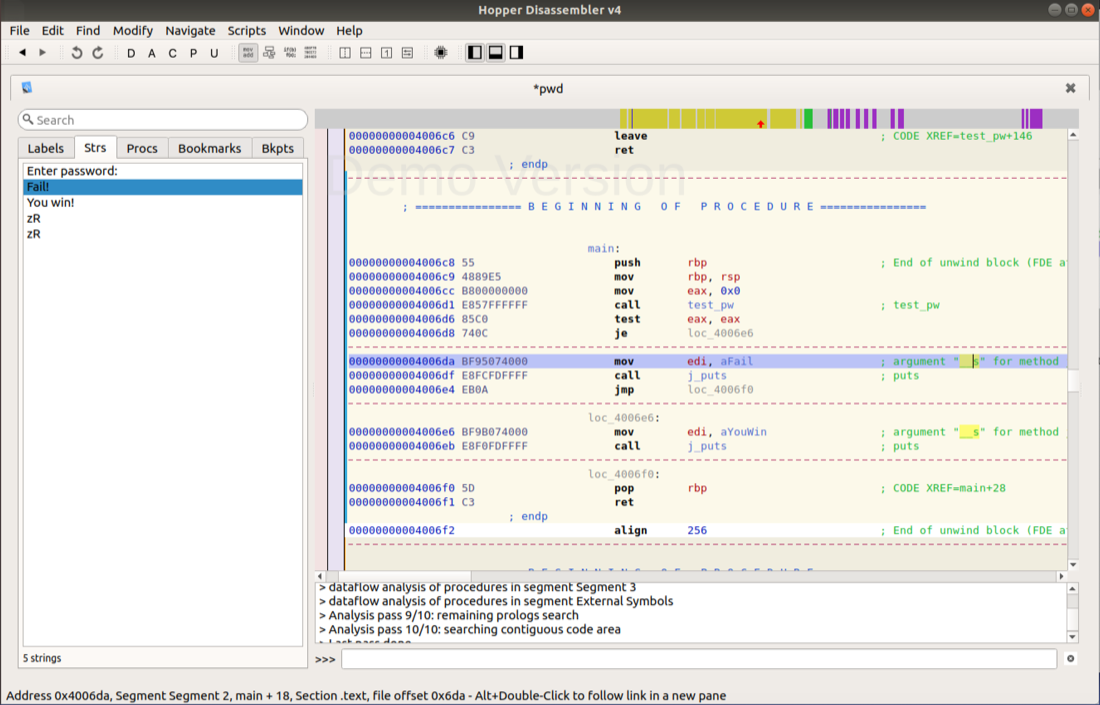Click the CPU chip icon
The height and width of the screenshot is (705, 1100).
point(440,53)
